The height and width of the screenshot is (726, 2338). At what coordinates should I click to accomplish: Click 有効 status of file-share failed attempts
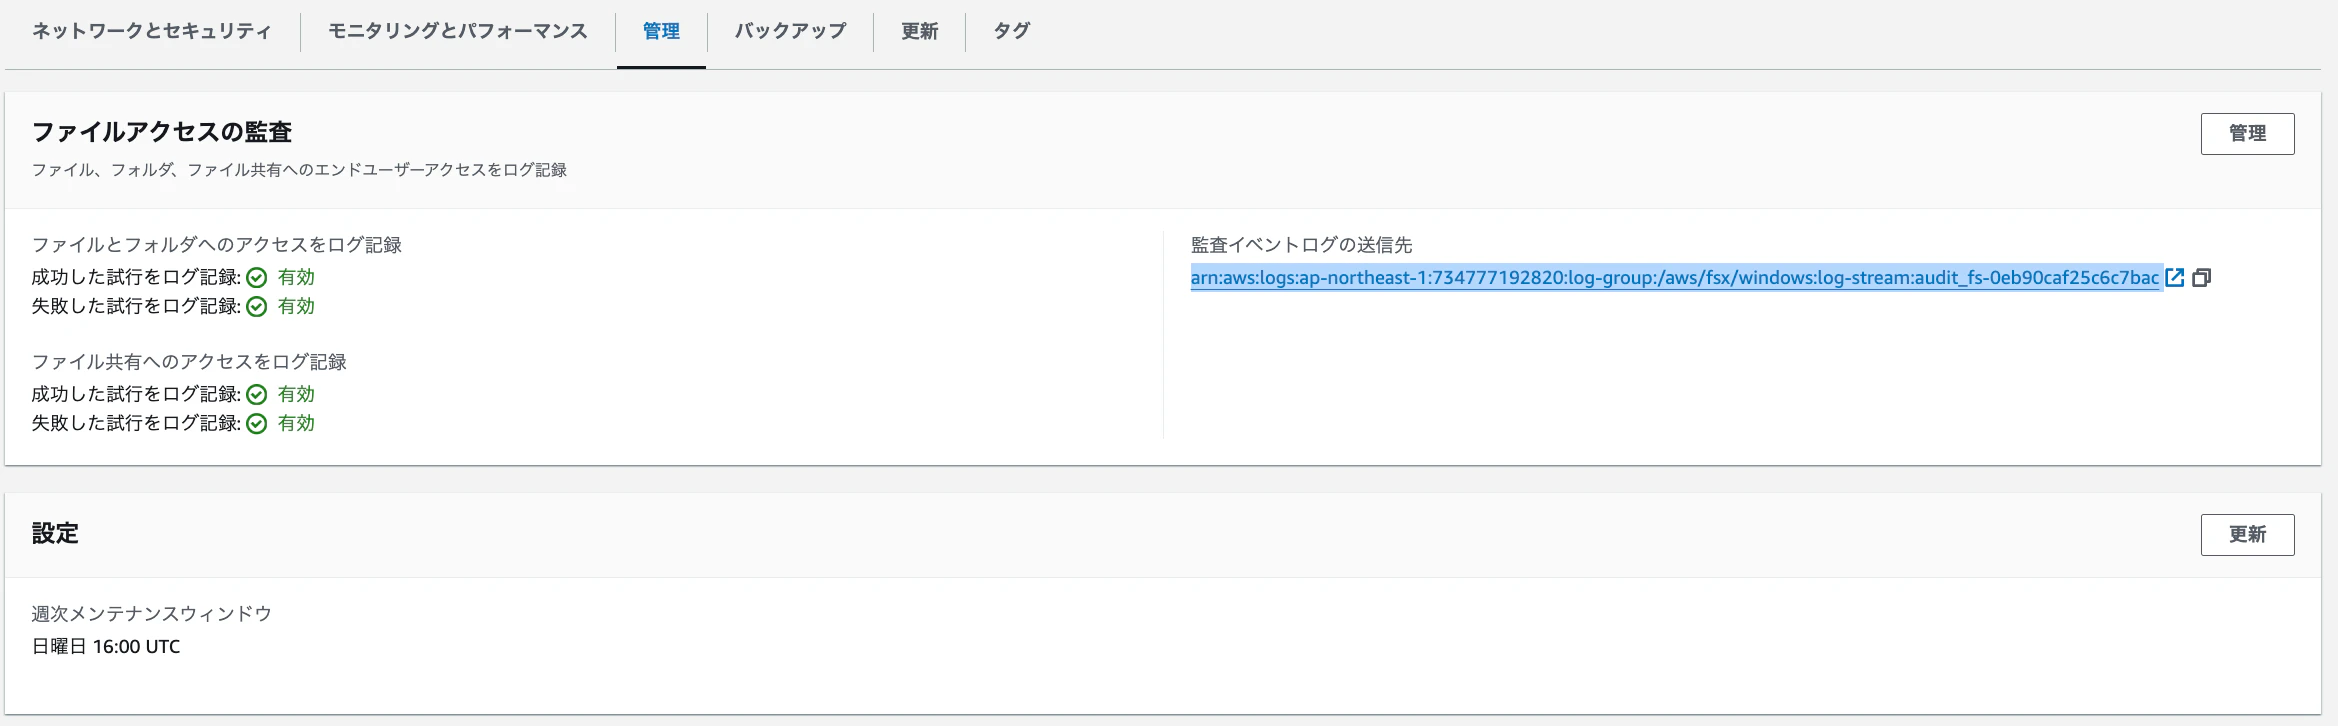coord(296,424)
